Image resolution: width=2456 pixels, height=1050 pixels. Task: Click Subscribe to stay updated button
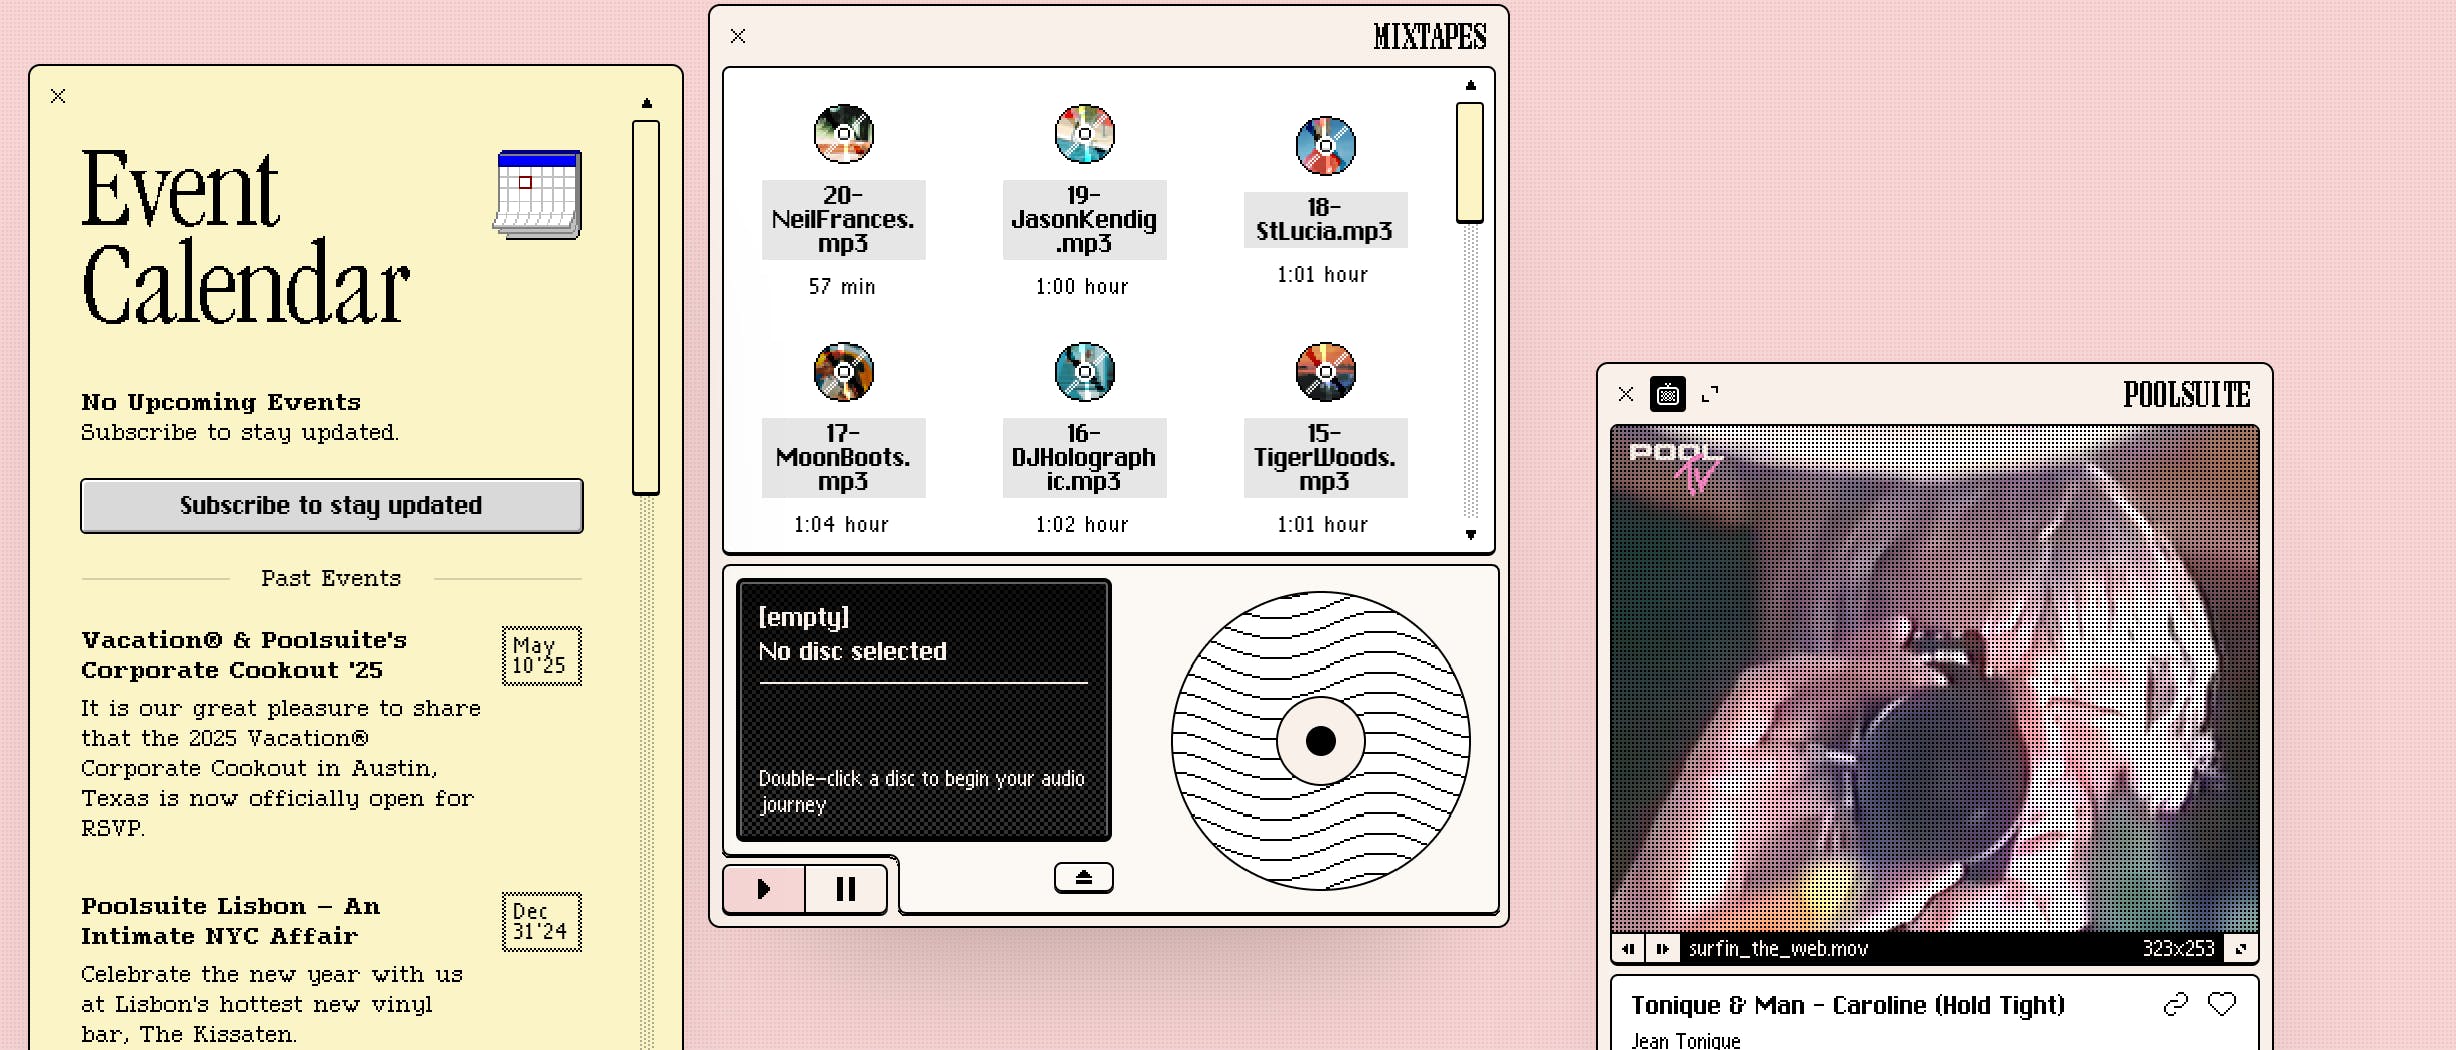[x=331, y=505]
